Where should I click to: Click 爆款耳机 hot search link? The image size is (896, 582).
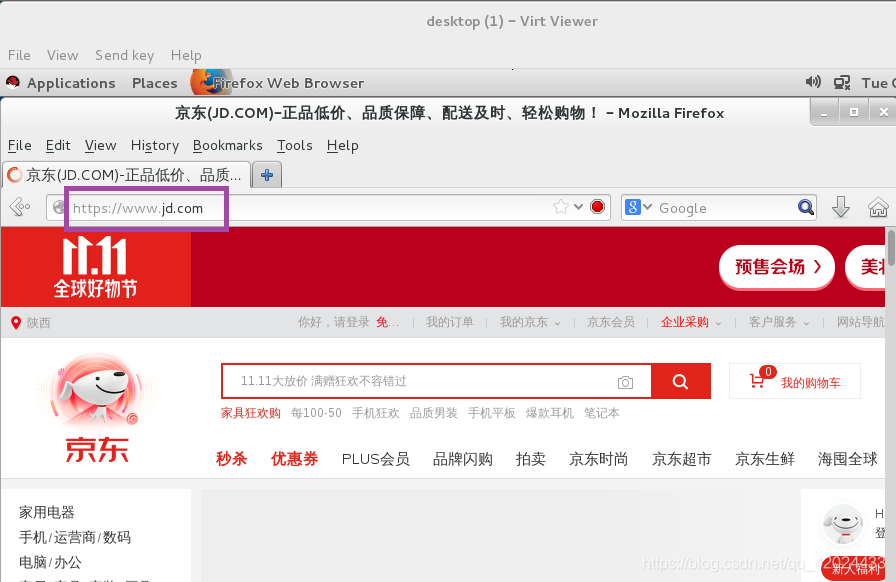(550, 413)
